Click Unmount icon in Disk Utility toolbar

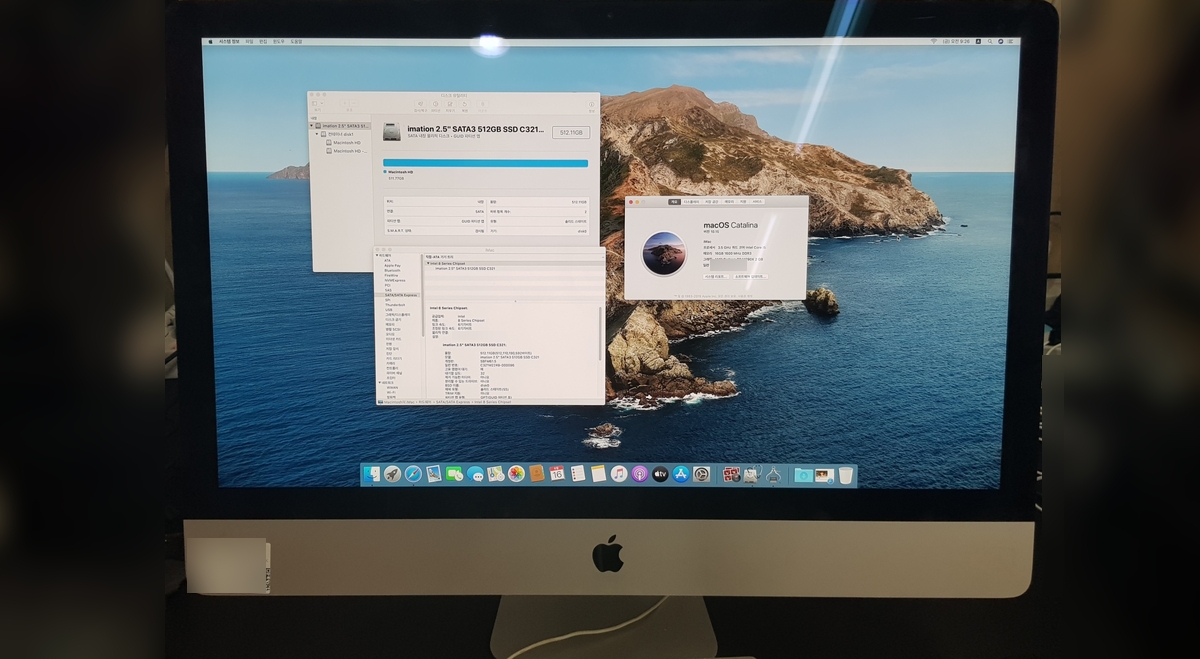(x=483, y=104)
